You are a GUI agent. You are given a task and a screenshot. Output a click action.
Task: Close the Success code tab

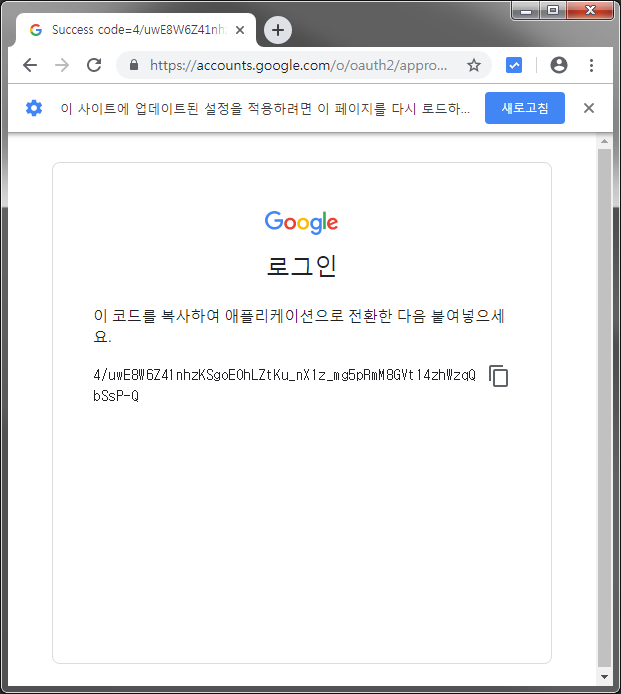pyautogui.click(x=240, y=30)
